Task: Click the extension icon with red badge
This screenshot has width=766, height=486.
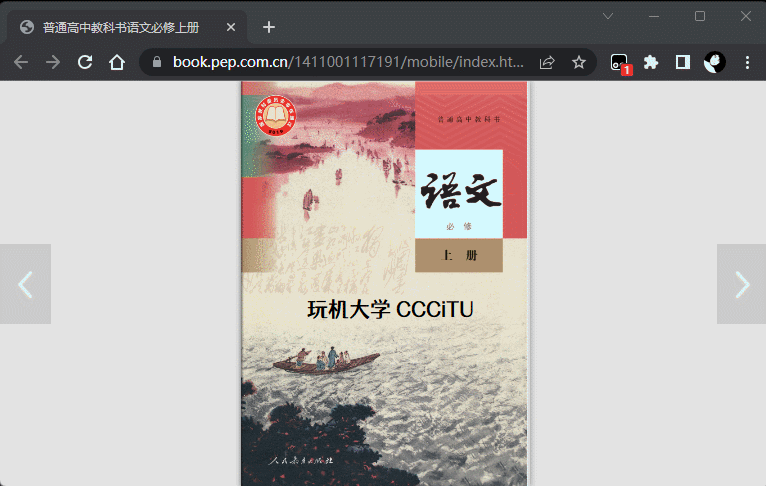Action: point(620,63)
